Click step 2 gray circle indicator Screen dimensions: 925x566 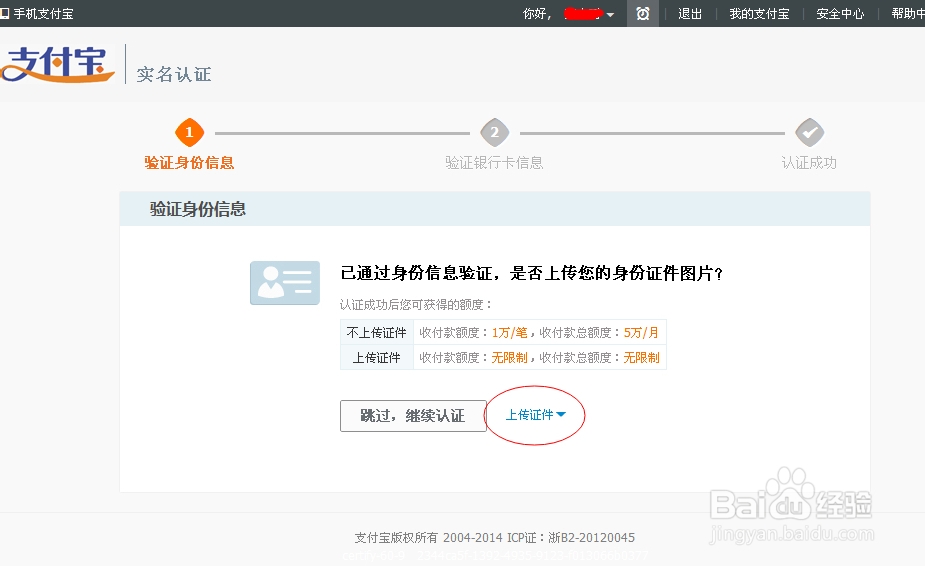494,132
